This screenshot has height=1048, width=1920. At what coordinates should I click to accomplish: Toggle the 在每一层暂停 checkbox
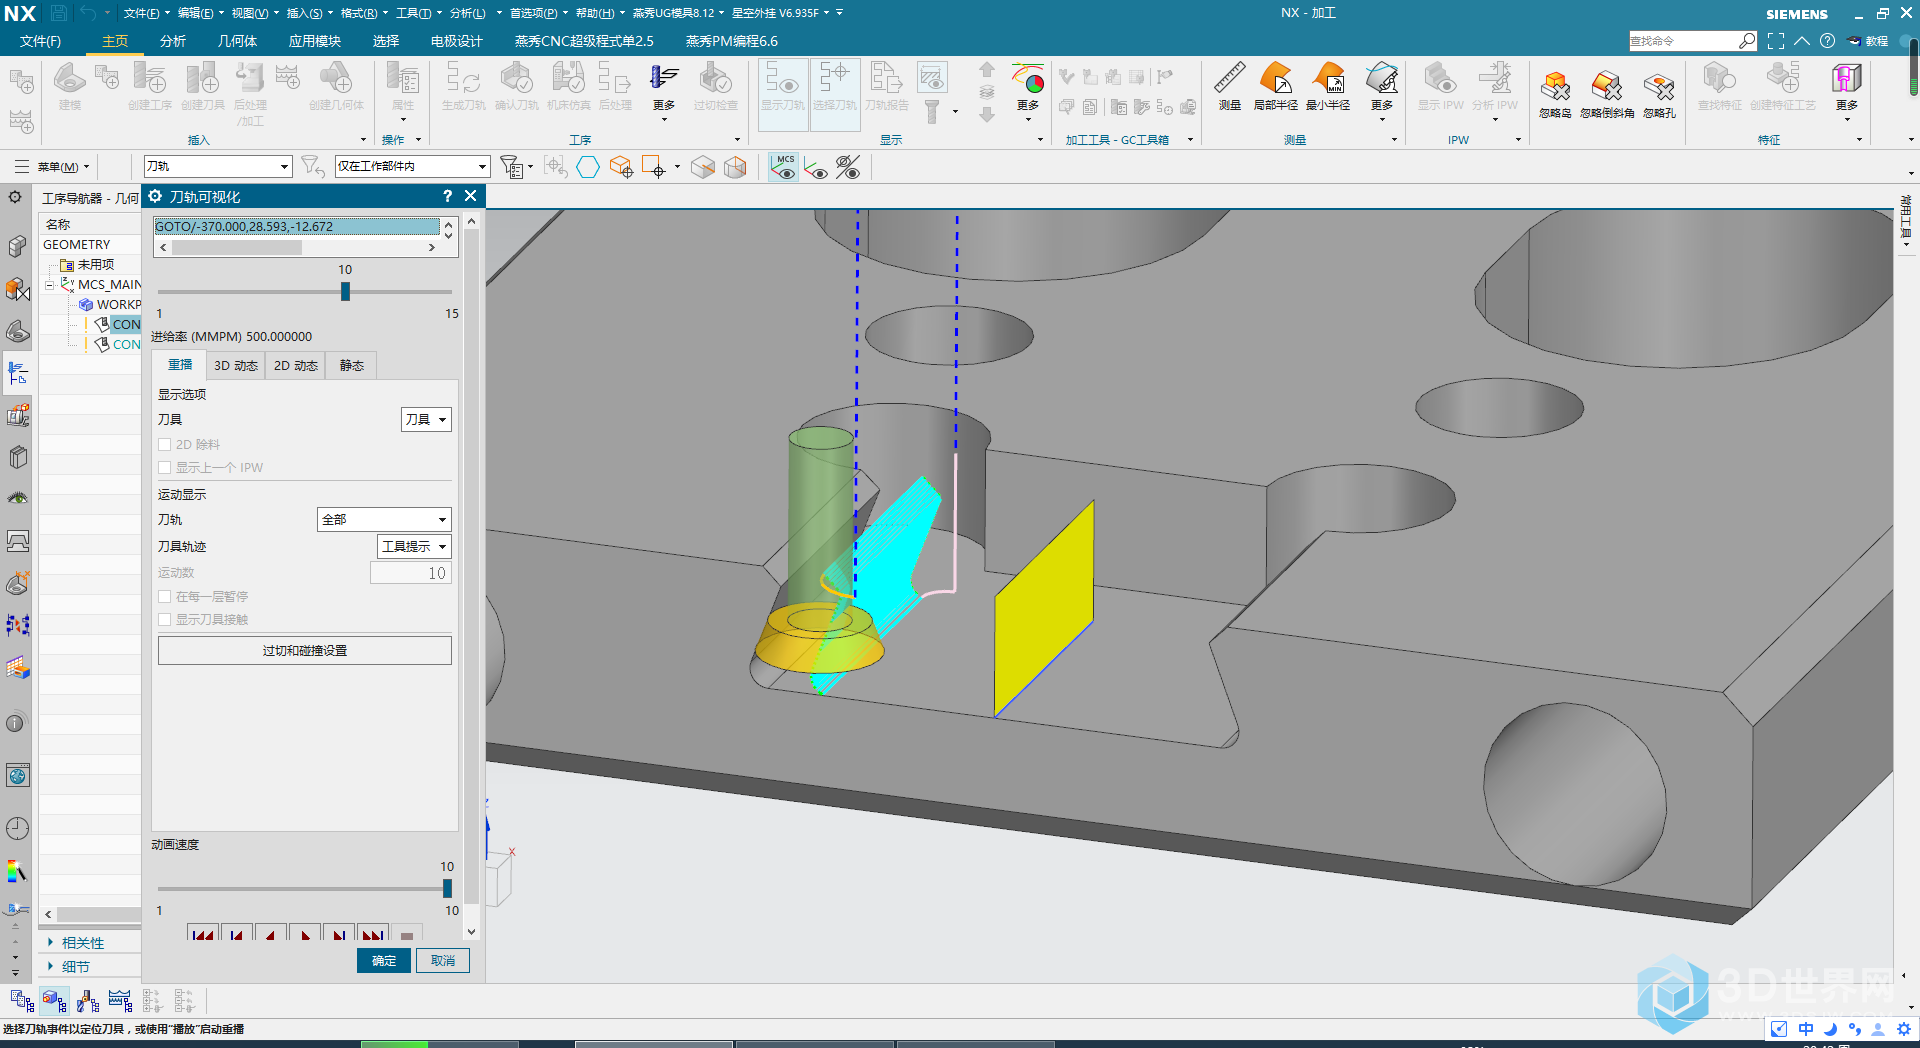tap(165, 597)
